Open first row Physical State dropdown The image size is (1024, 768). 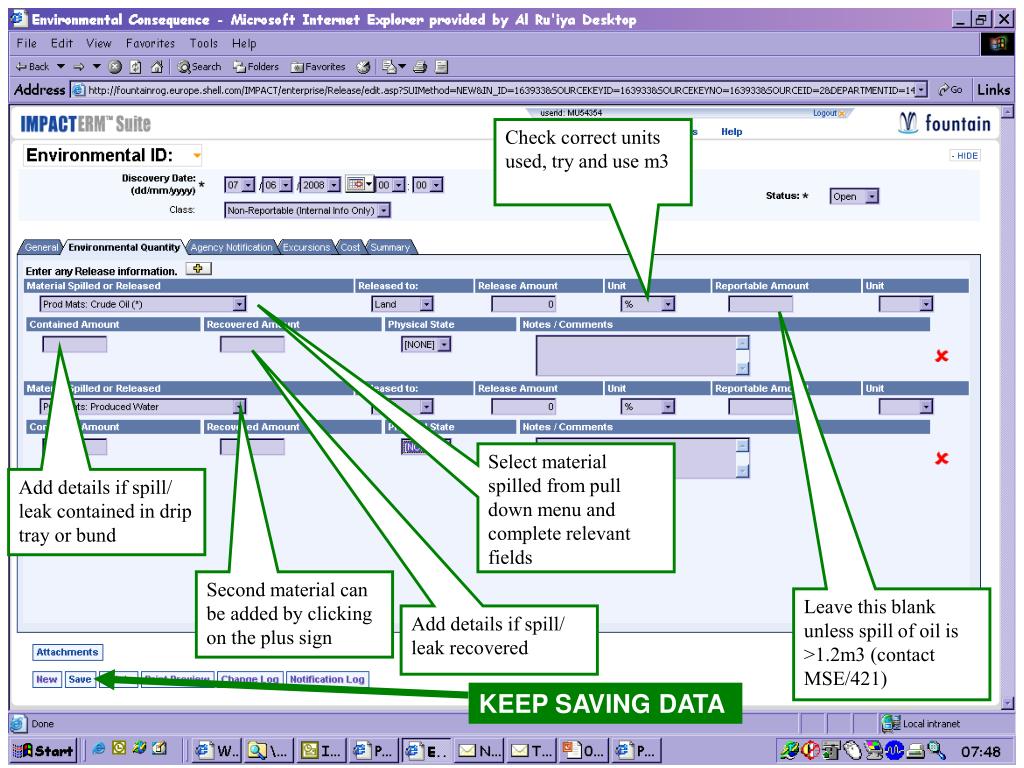pyautogui.click(x=444, y=345)
